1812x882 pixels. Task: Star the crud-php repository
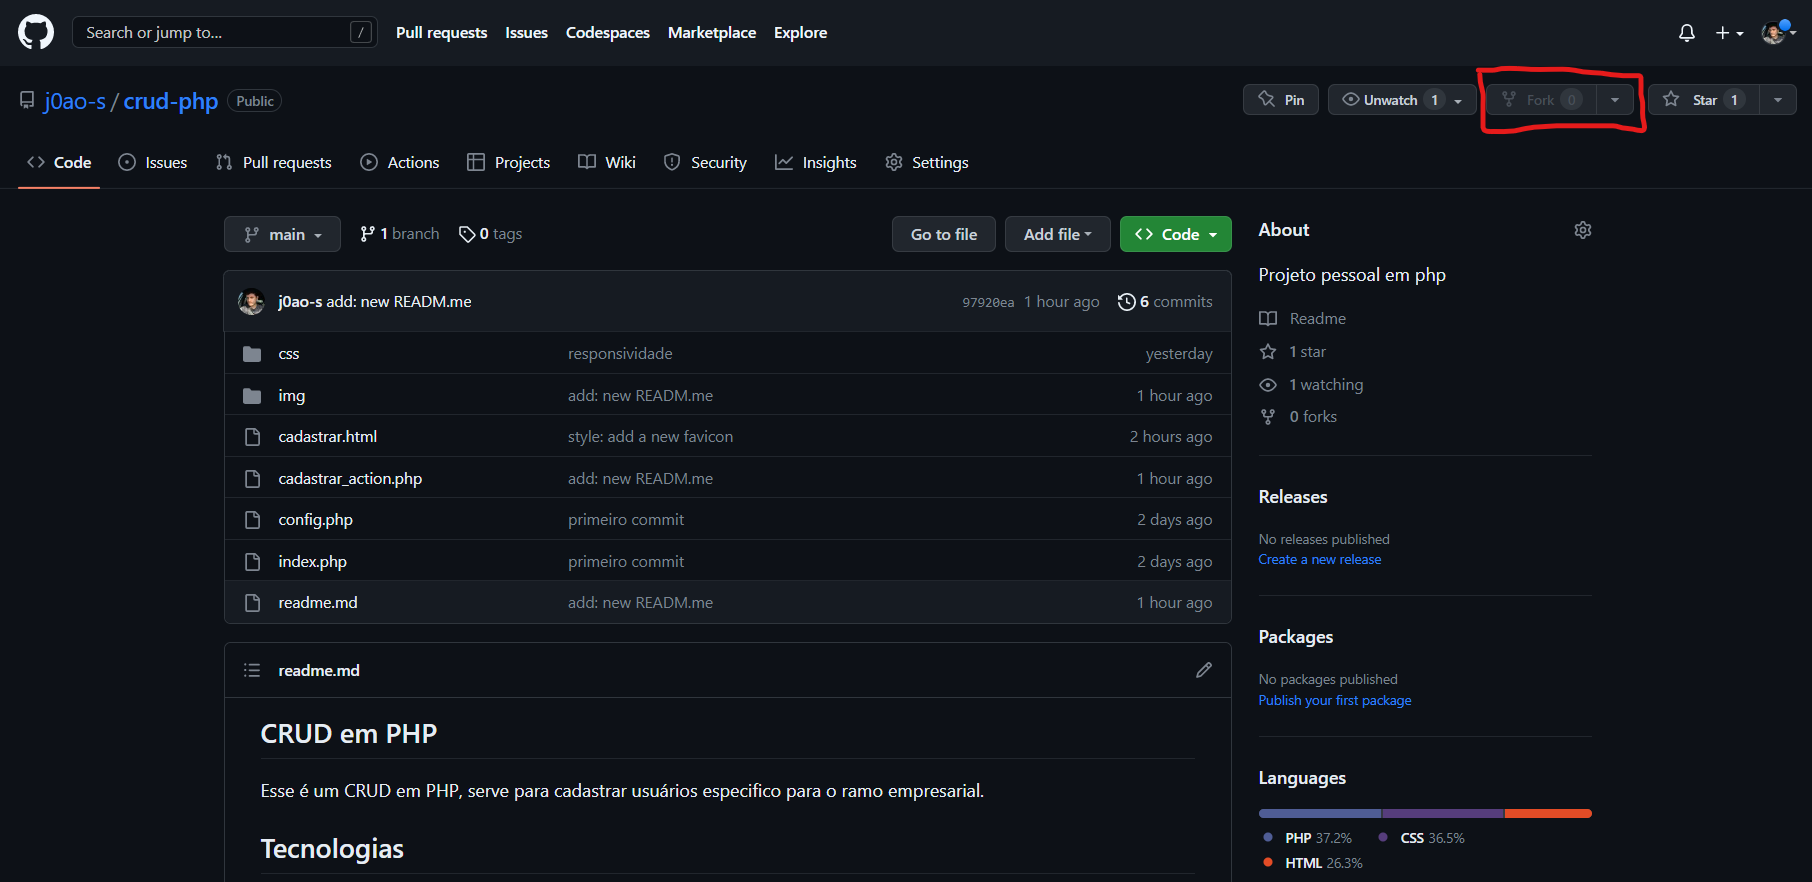1704,100
